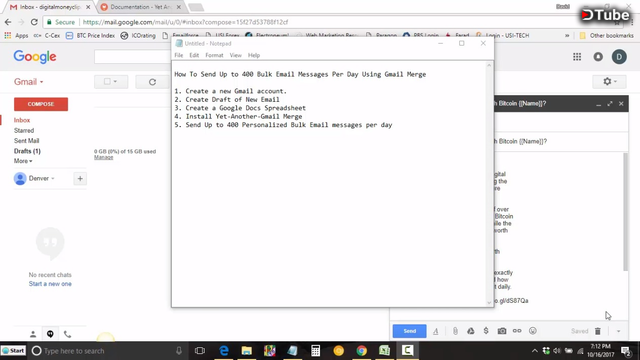The image size is (640, 360).
Task: Open the Starred folder
Action: coord(24,131)
